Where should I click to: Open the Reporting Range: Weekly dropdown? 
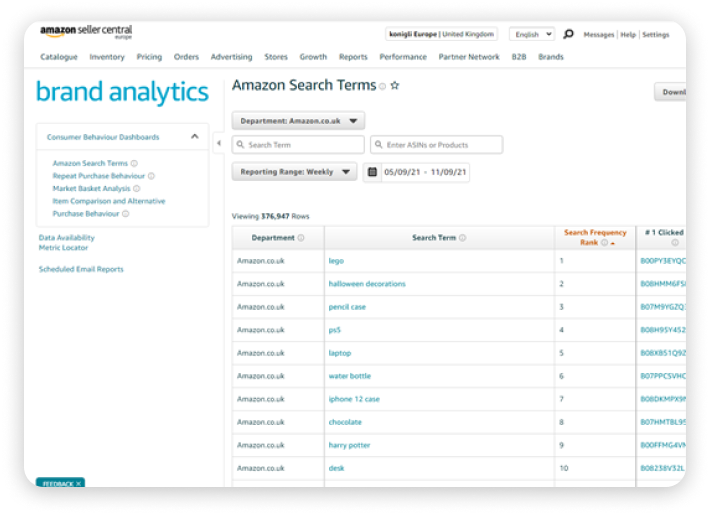click(294, 172)
